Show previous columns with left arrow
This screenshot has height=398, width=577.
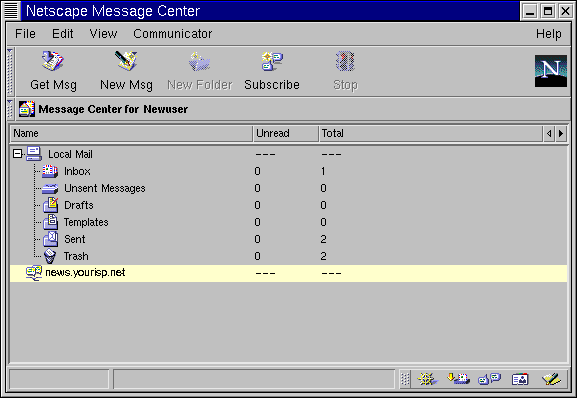[x=549, y=134]
